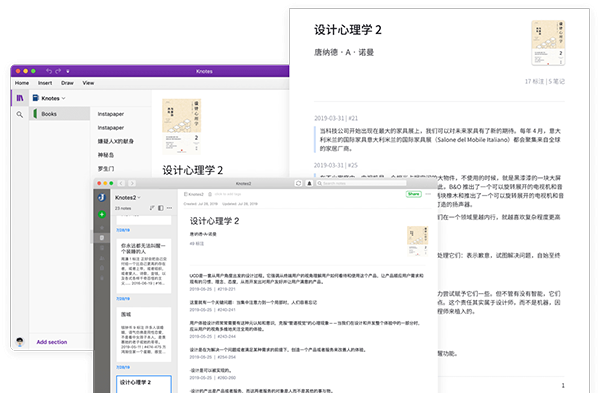Click the 17 标注 | 5 笔记 summary on PDF

click(x=545, y=82)
